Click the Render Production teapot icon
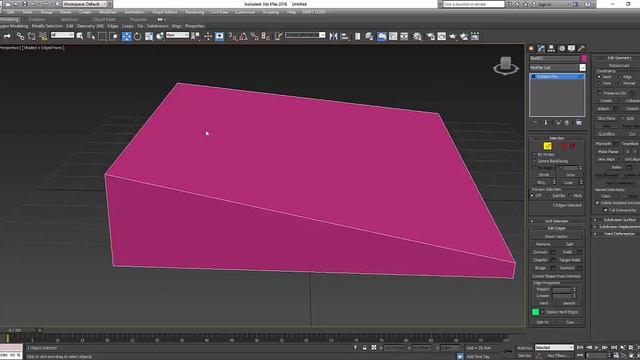640x360 pixels. tap(453, 37)
